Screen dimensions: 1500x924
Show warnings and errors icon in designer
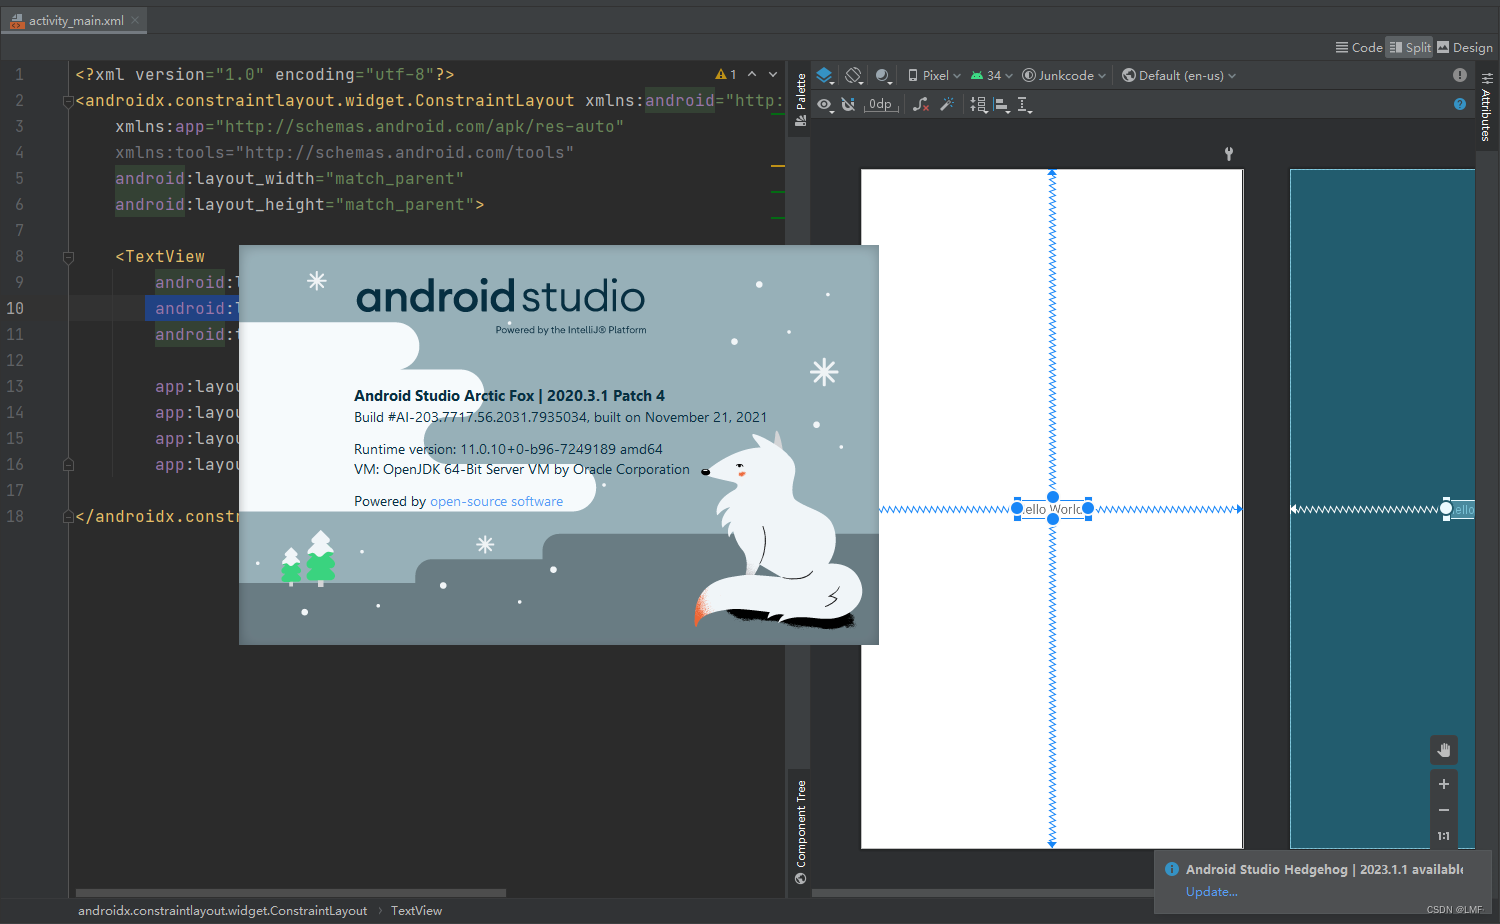[x=1460, y=75]
